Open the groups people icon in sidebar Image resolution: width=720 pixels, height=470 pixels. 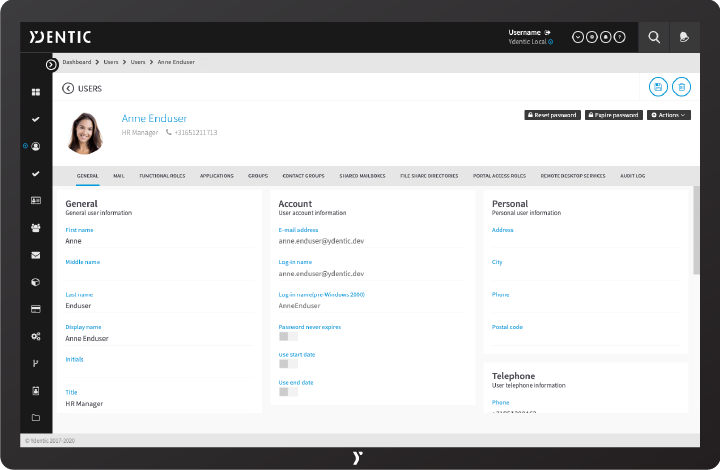[36, 228]
